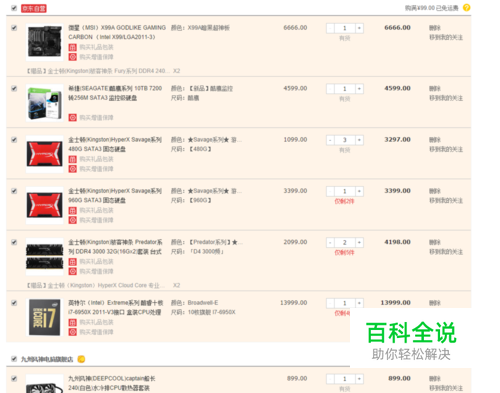This screenshot has width=500, height=393.
Task: Decrease quantity of Kingston Predator DDR4 memory
Action: (x=330, y=243)
